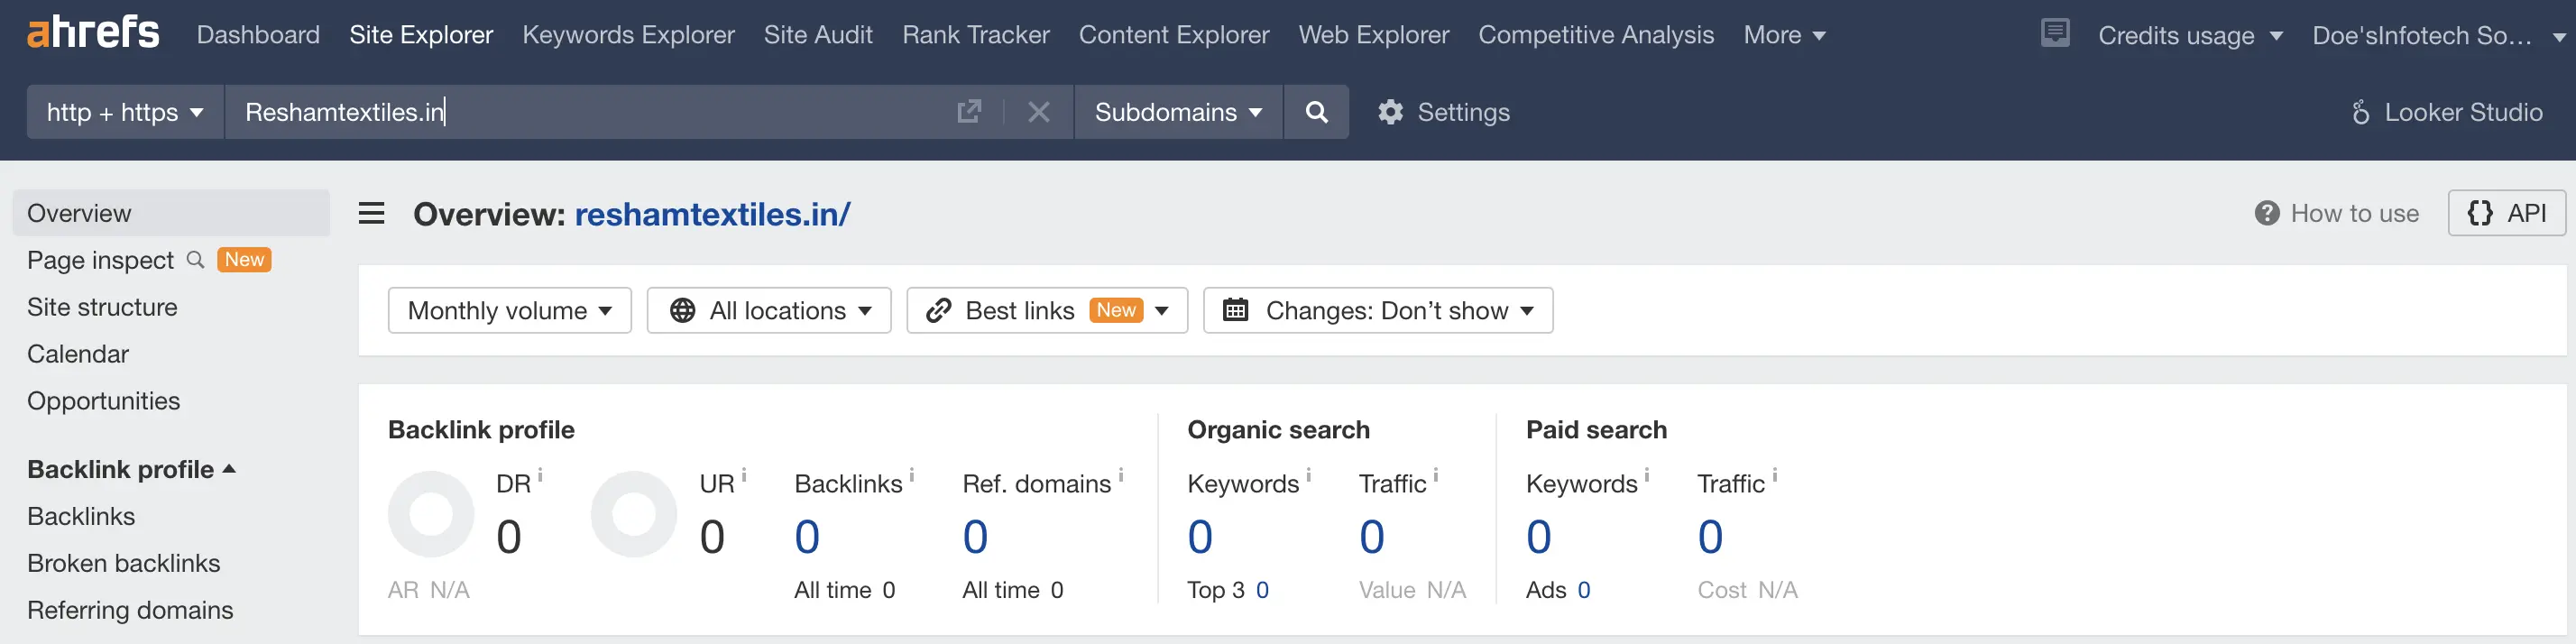
Task: Select Page inspect in sidebar
Action: point(100,260)
